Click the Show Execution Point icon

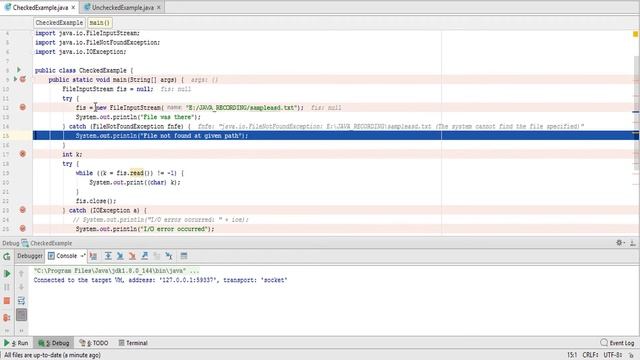coord(93,256)
